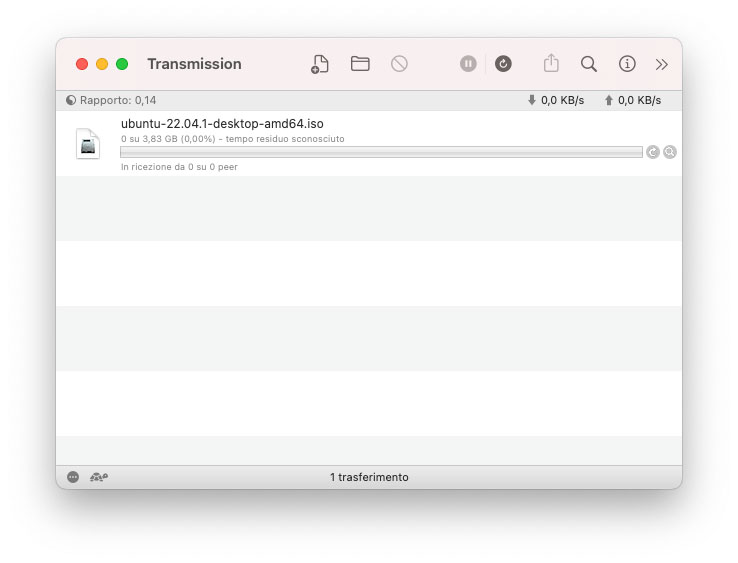Screen dimensions: 738x563
Task: Create a new torrent file
Action: (x=320, y=64)
